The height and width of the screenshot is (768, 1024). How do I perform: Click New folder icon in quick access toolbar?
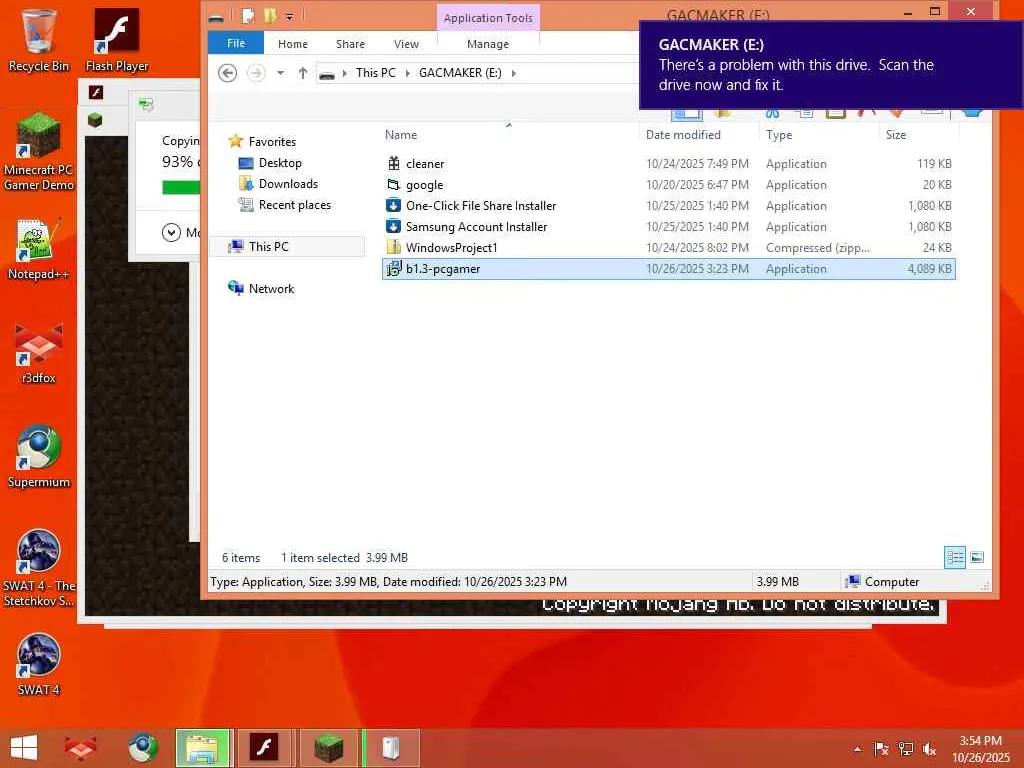(x=270, y=15)
